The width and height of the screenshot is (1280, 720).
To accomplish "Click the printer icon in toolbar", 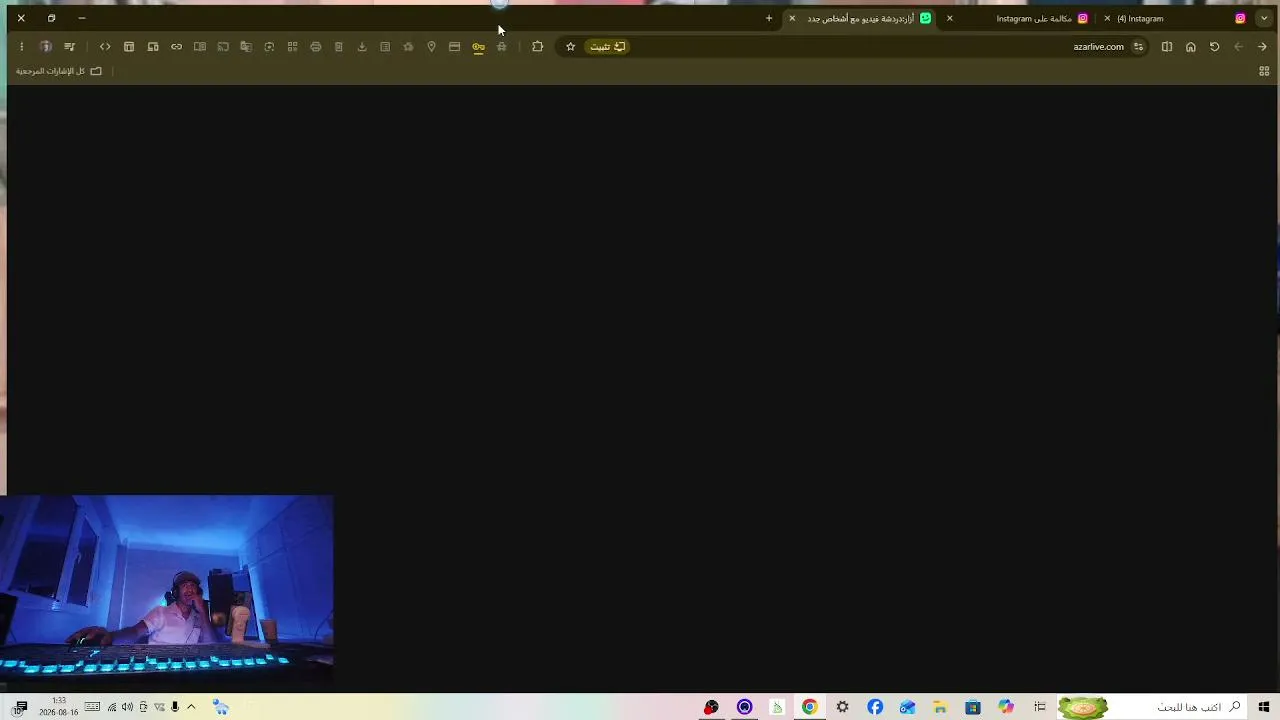I will tap(316, 47).
